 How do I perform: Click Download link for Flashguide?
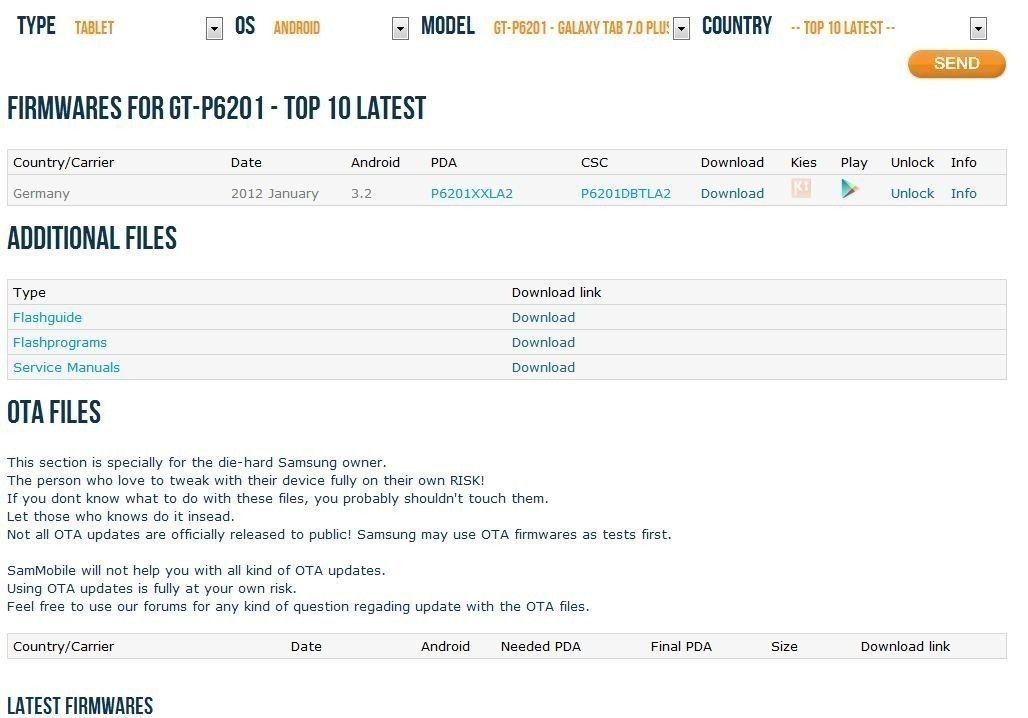543,317
